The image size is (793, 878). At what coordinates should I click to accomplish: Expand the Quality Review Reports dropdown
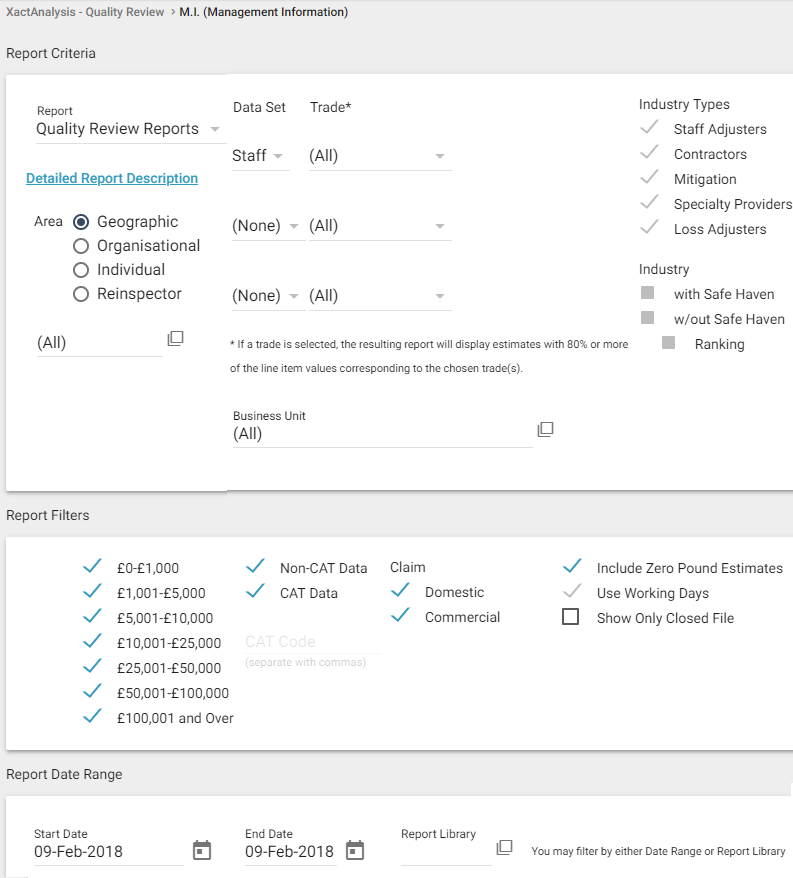pyautogui.click(x=215, y=129)
